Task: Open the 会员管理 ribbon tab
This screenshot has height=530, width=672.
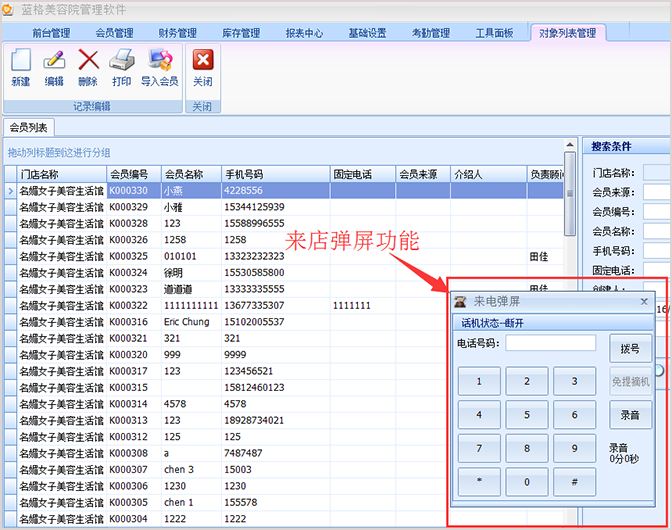Action: [114, 33]
